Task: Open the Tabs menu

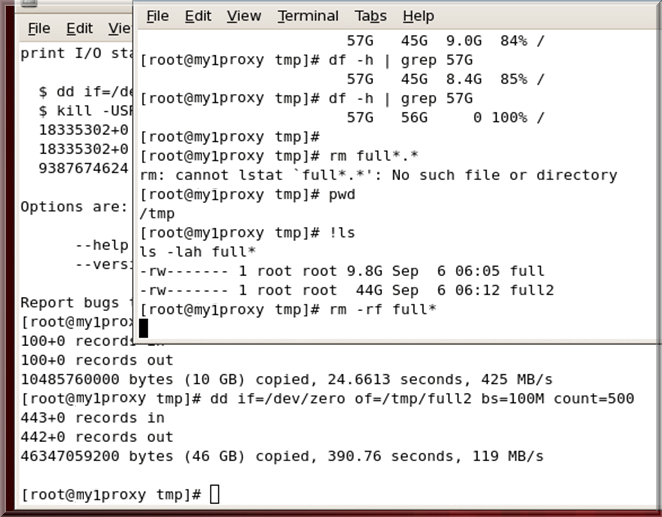Action: (370, 16)
